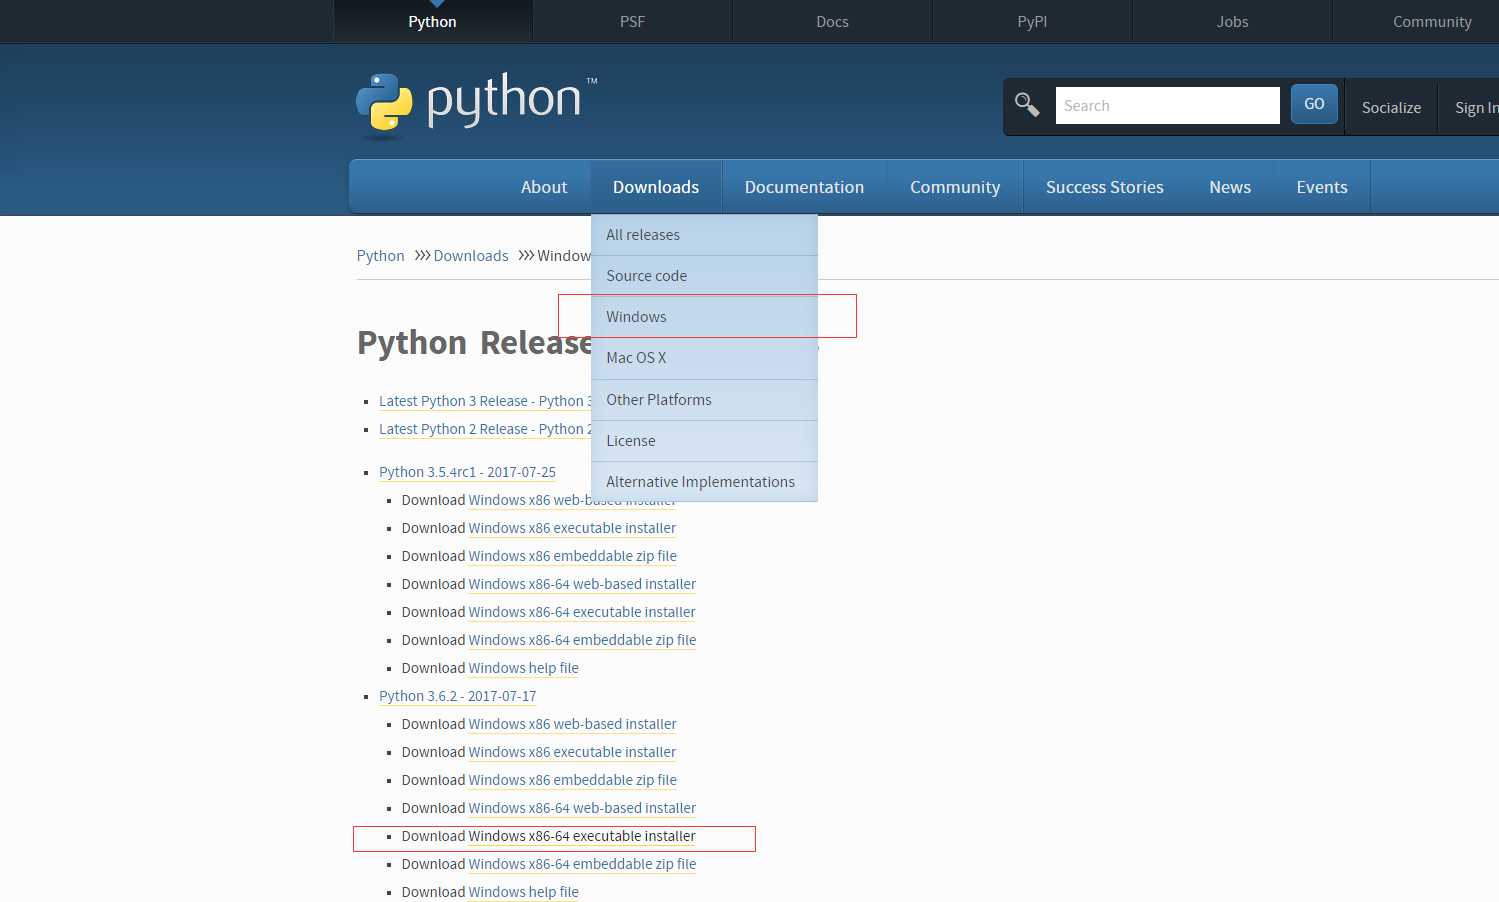
Task: Switch to the PyPI tab
Action: pyautogui.click(x=1032, y=21)
